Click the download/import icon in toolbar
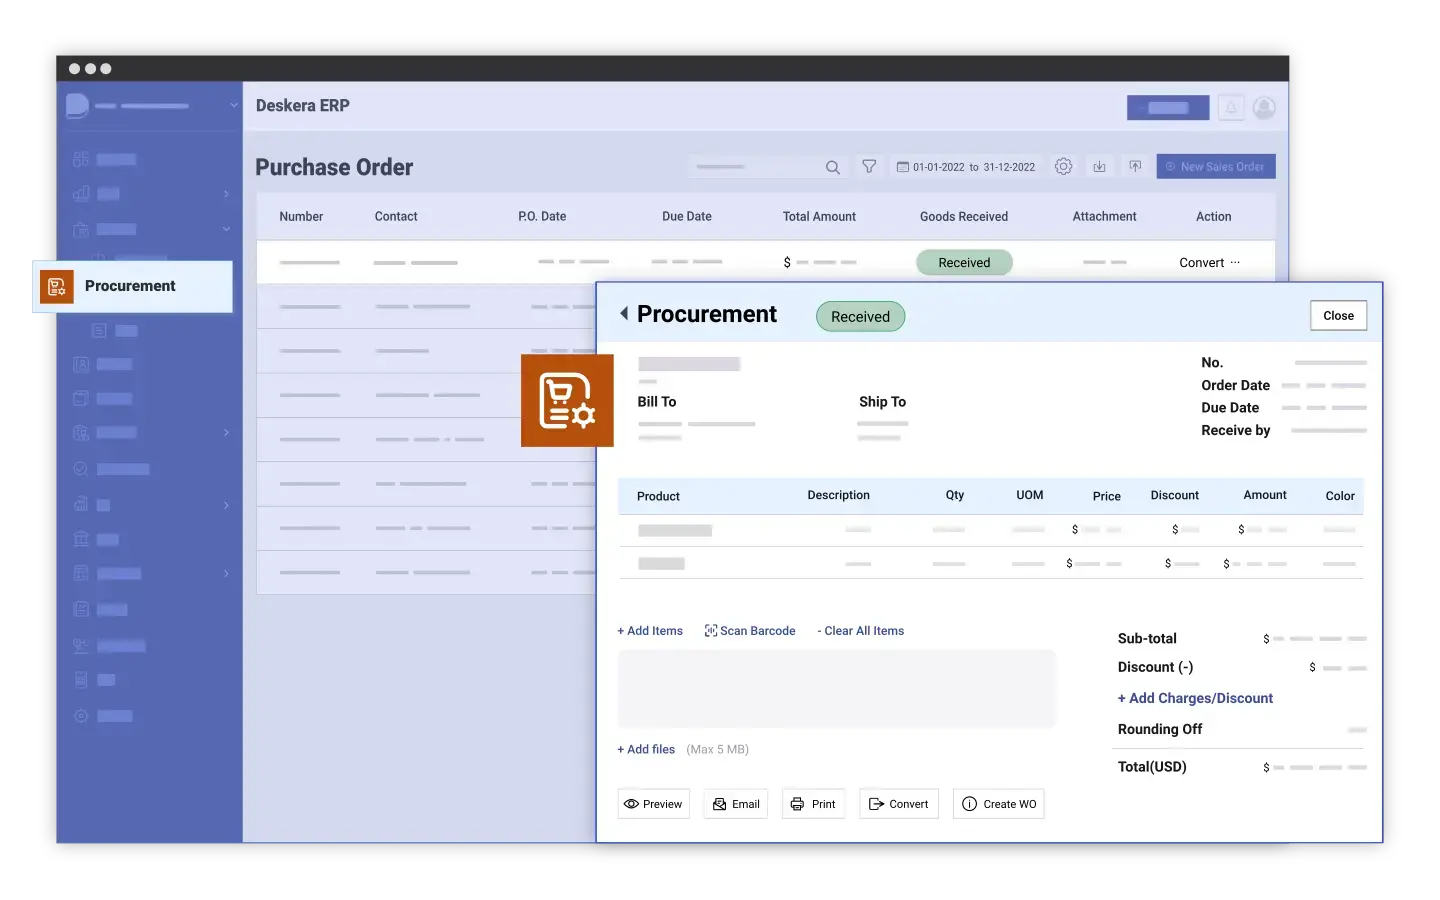 click(x=1099, y=167)
